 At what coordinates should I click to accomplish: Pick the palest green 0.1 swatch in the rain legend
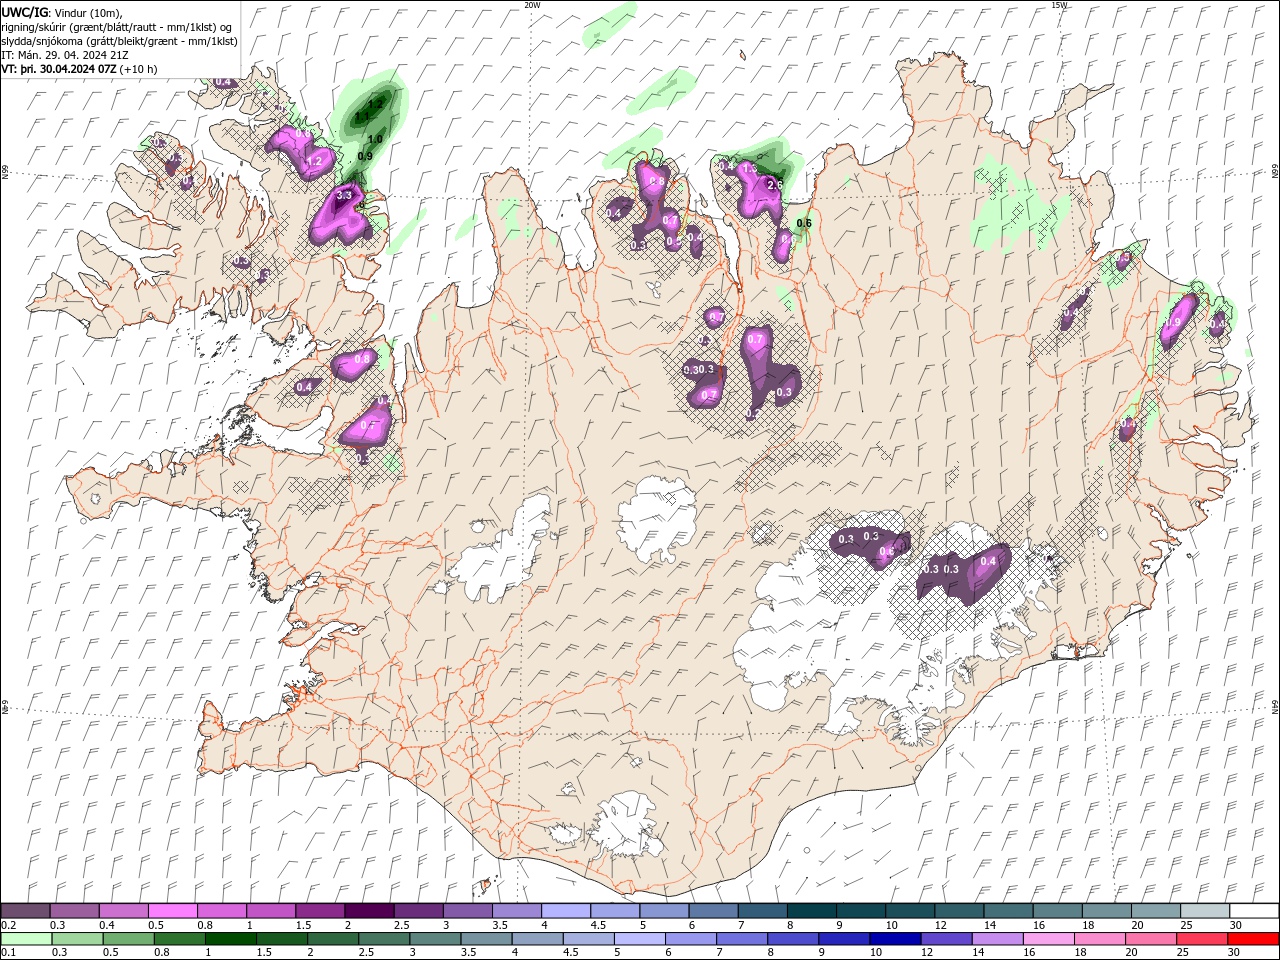tap(26, 939)
